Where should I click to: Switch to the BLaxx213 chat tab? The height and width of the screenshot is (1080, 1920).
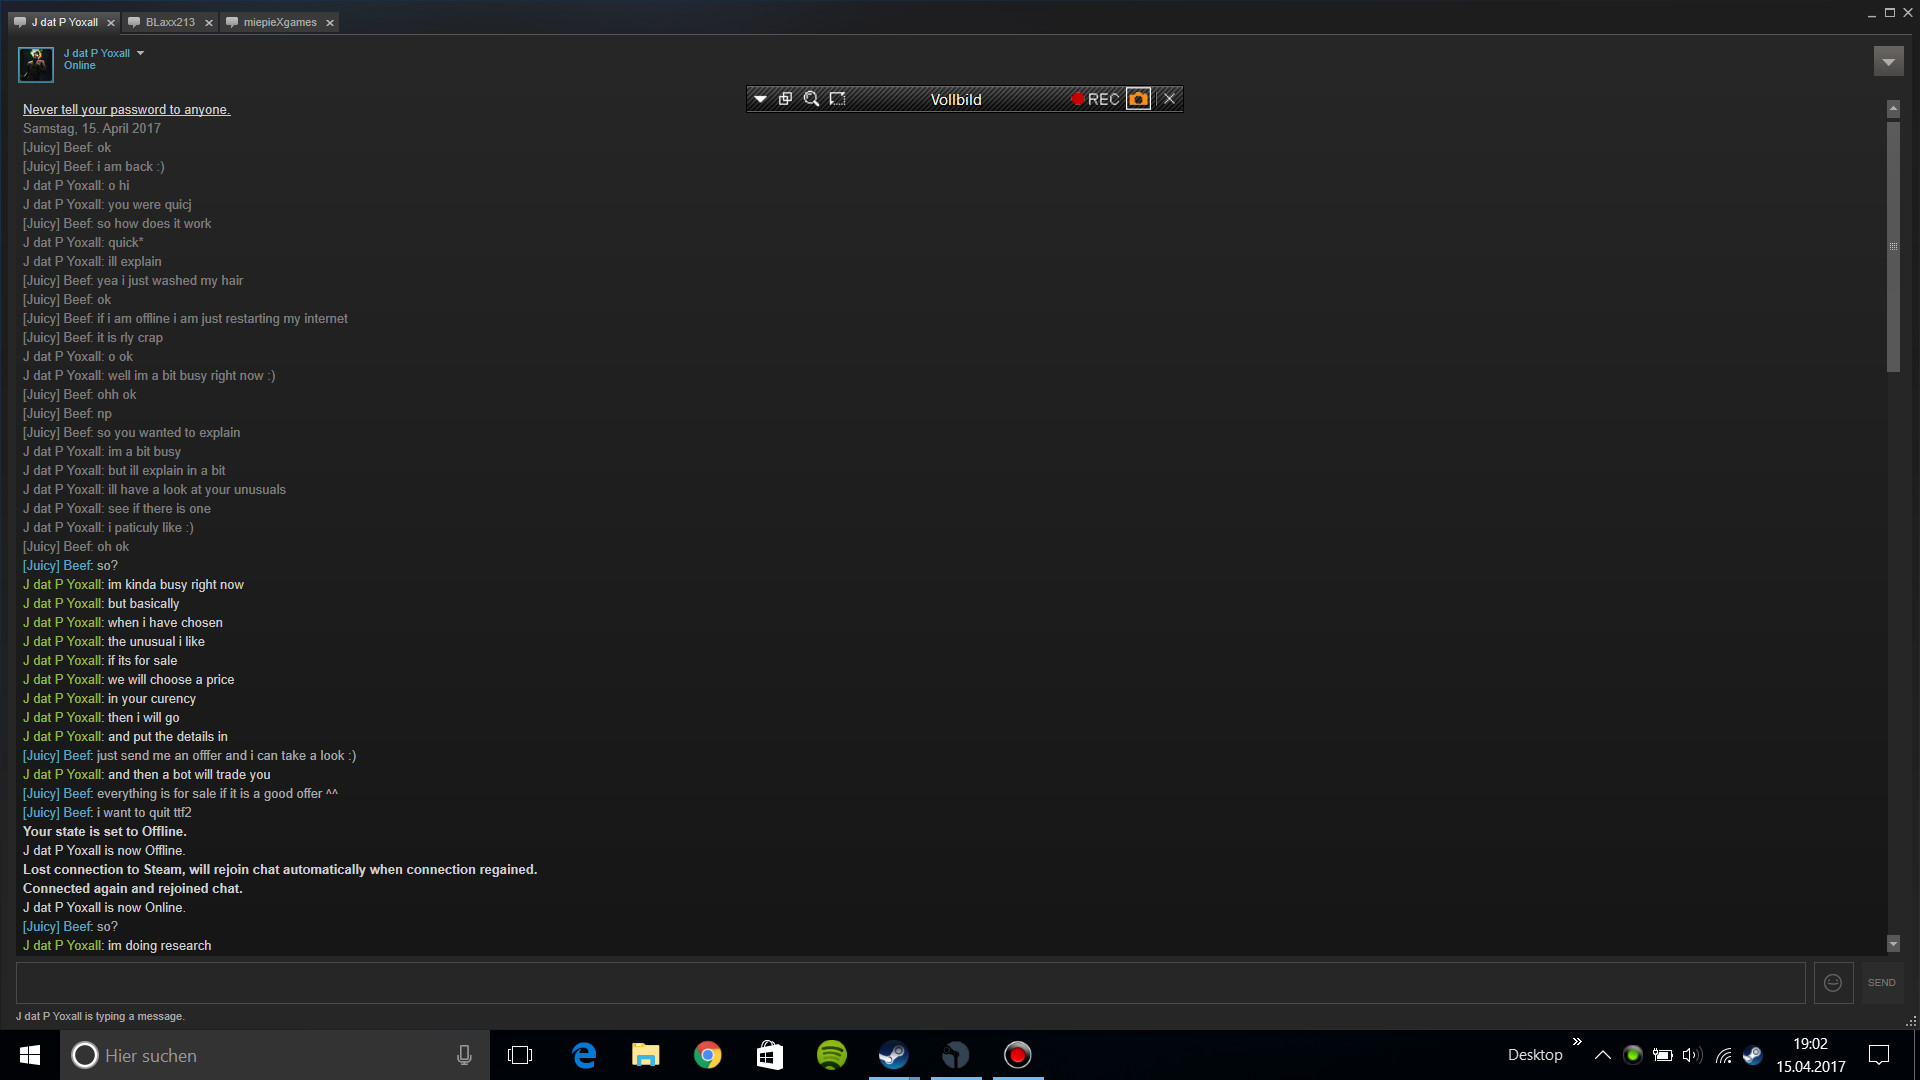169,22
